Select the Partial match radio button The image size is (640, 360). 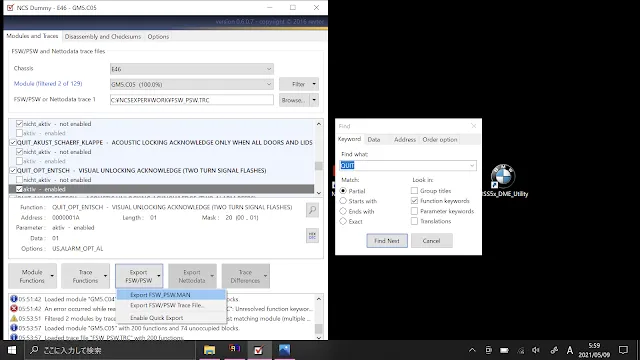pyautogui.click(x=343, y=191)
